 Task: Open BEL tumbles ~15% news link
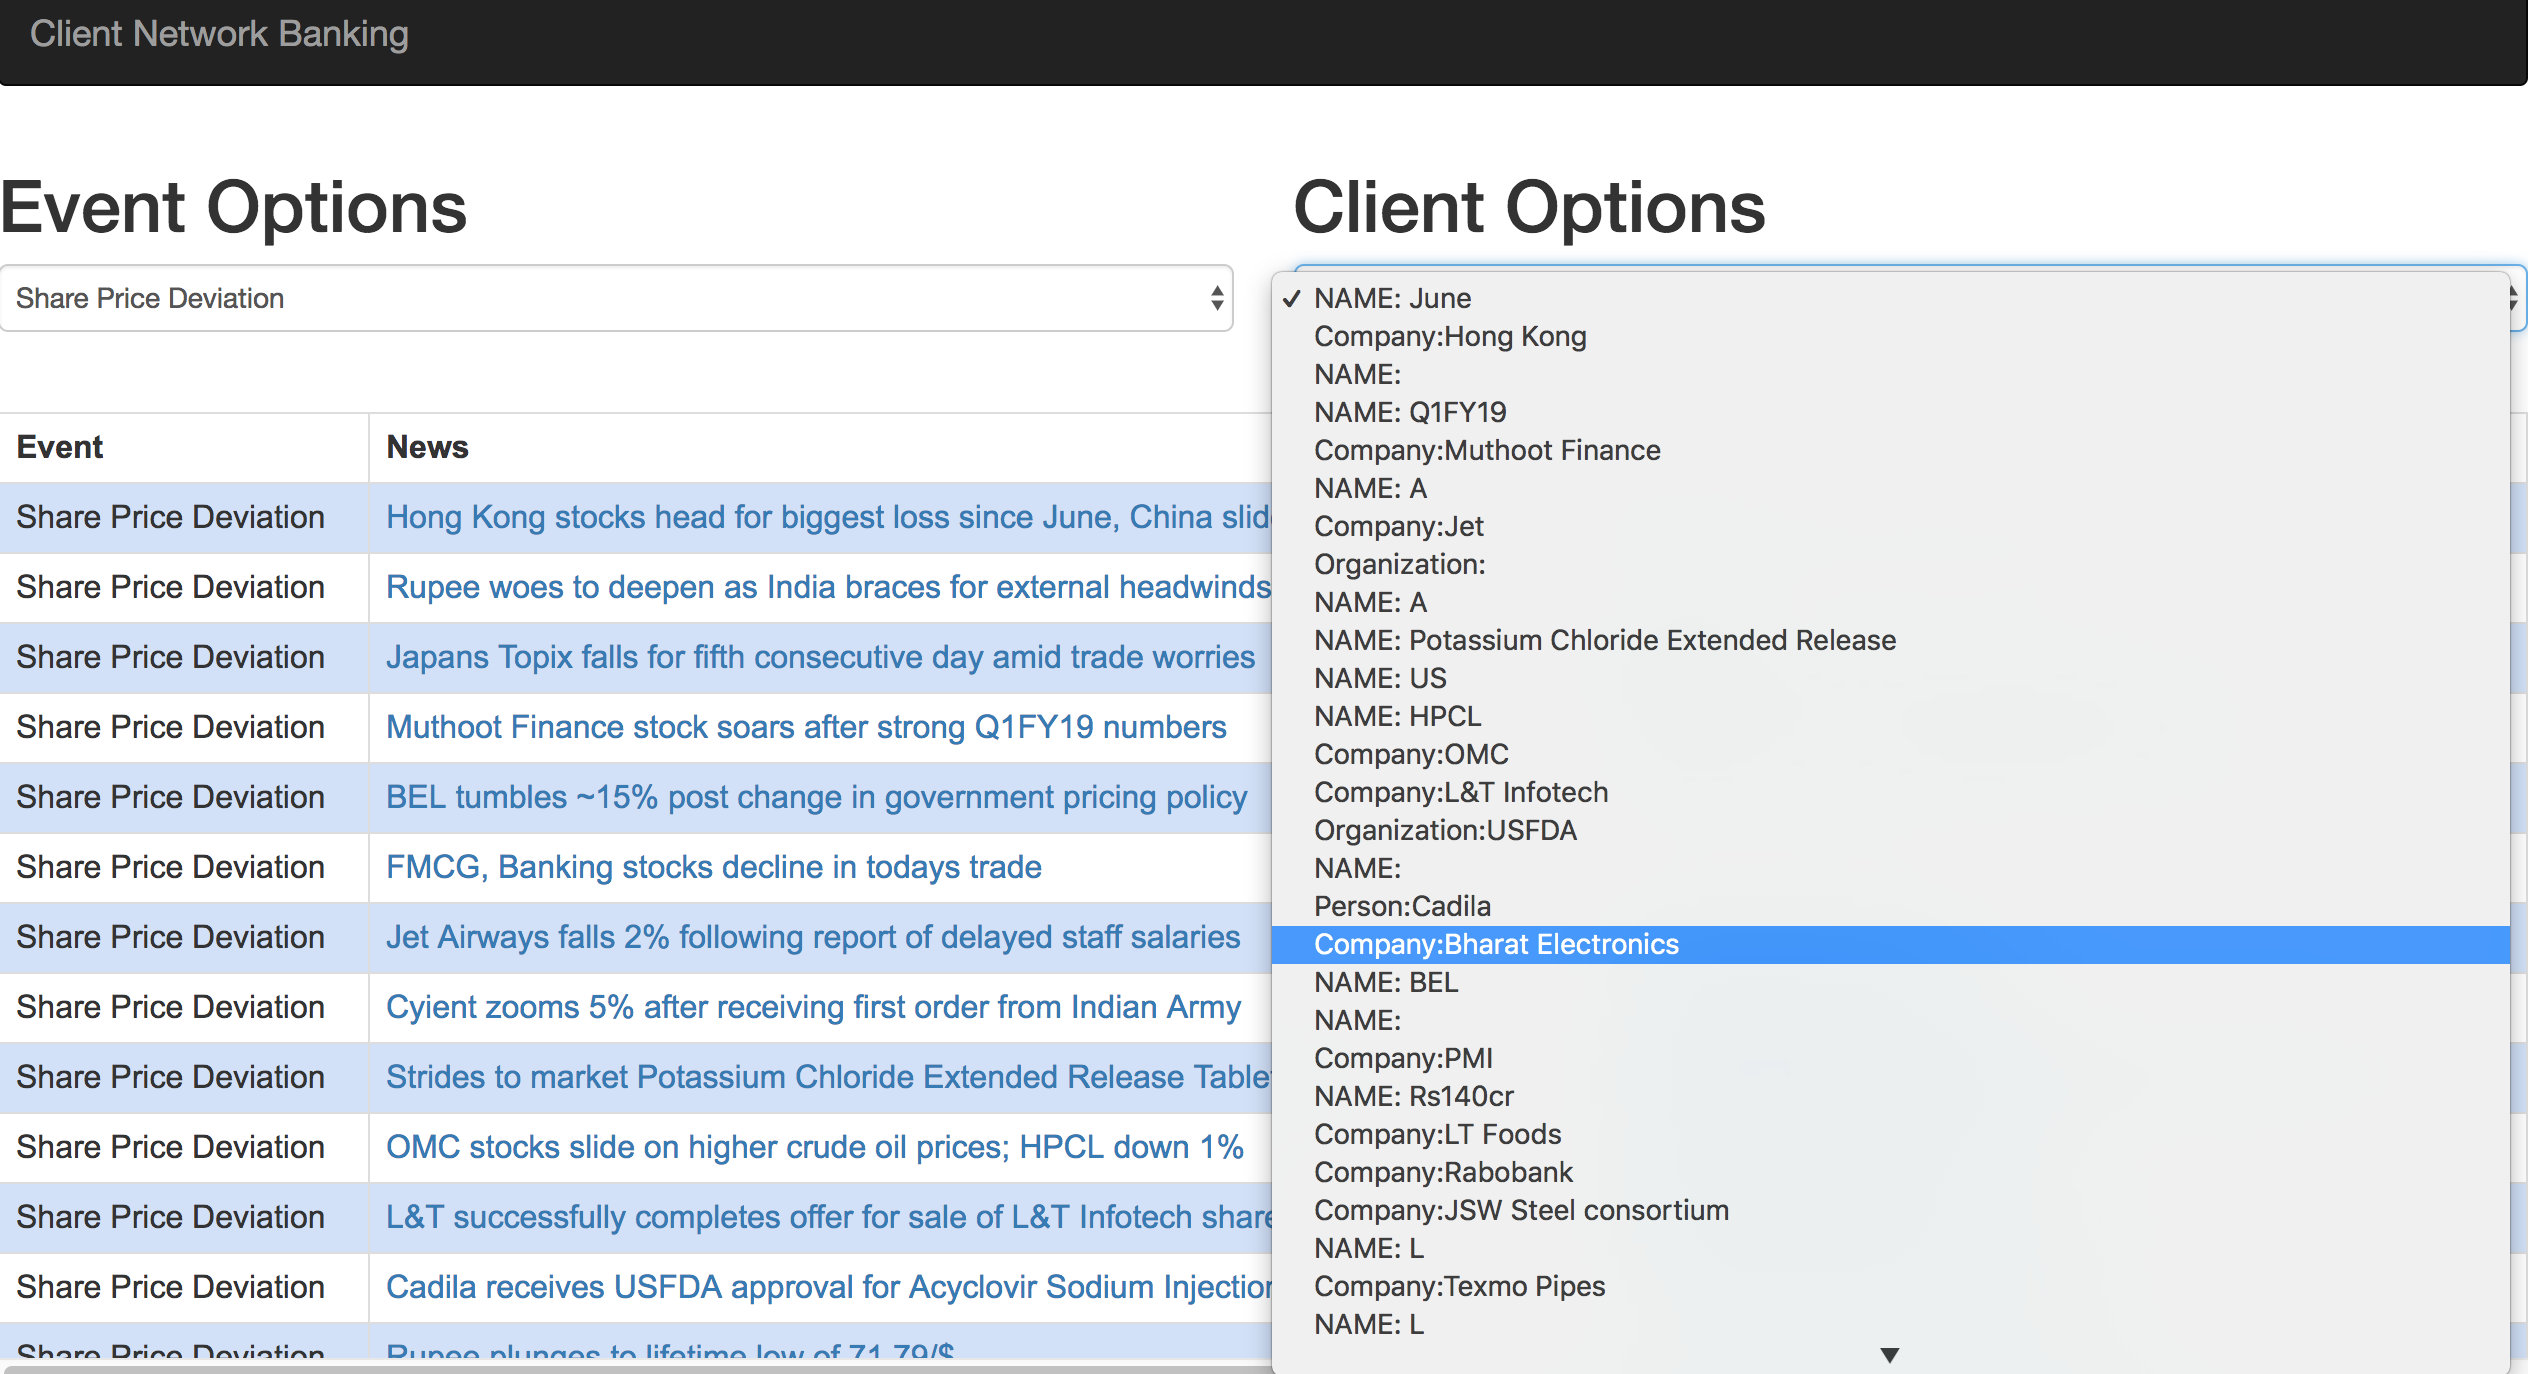[x=816, y=797]
